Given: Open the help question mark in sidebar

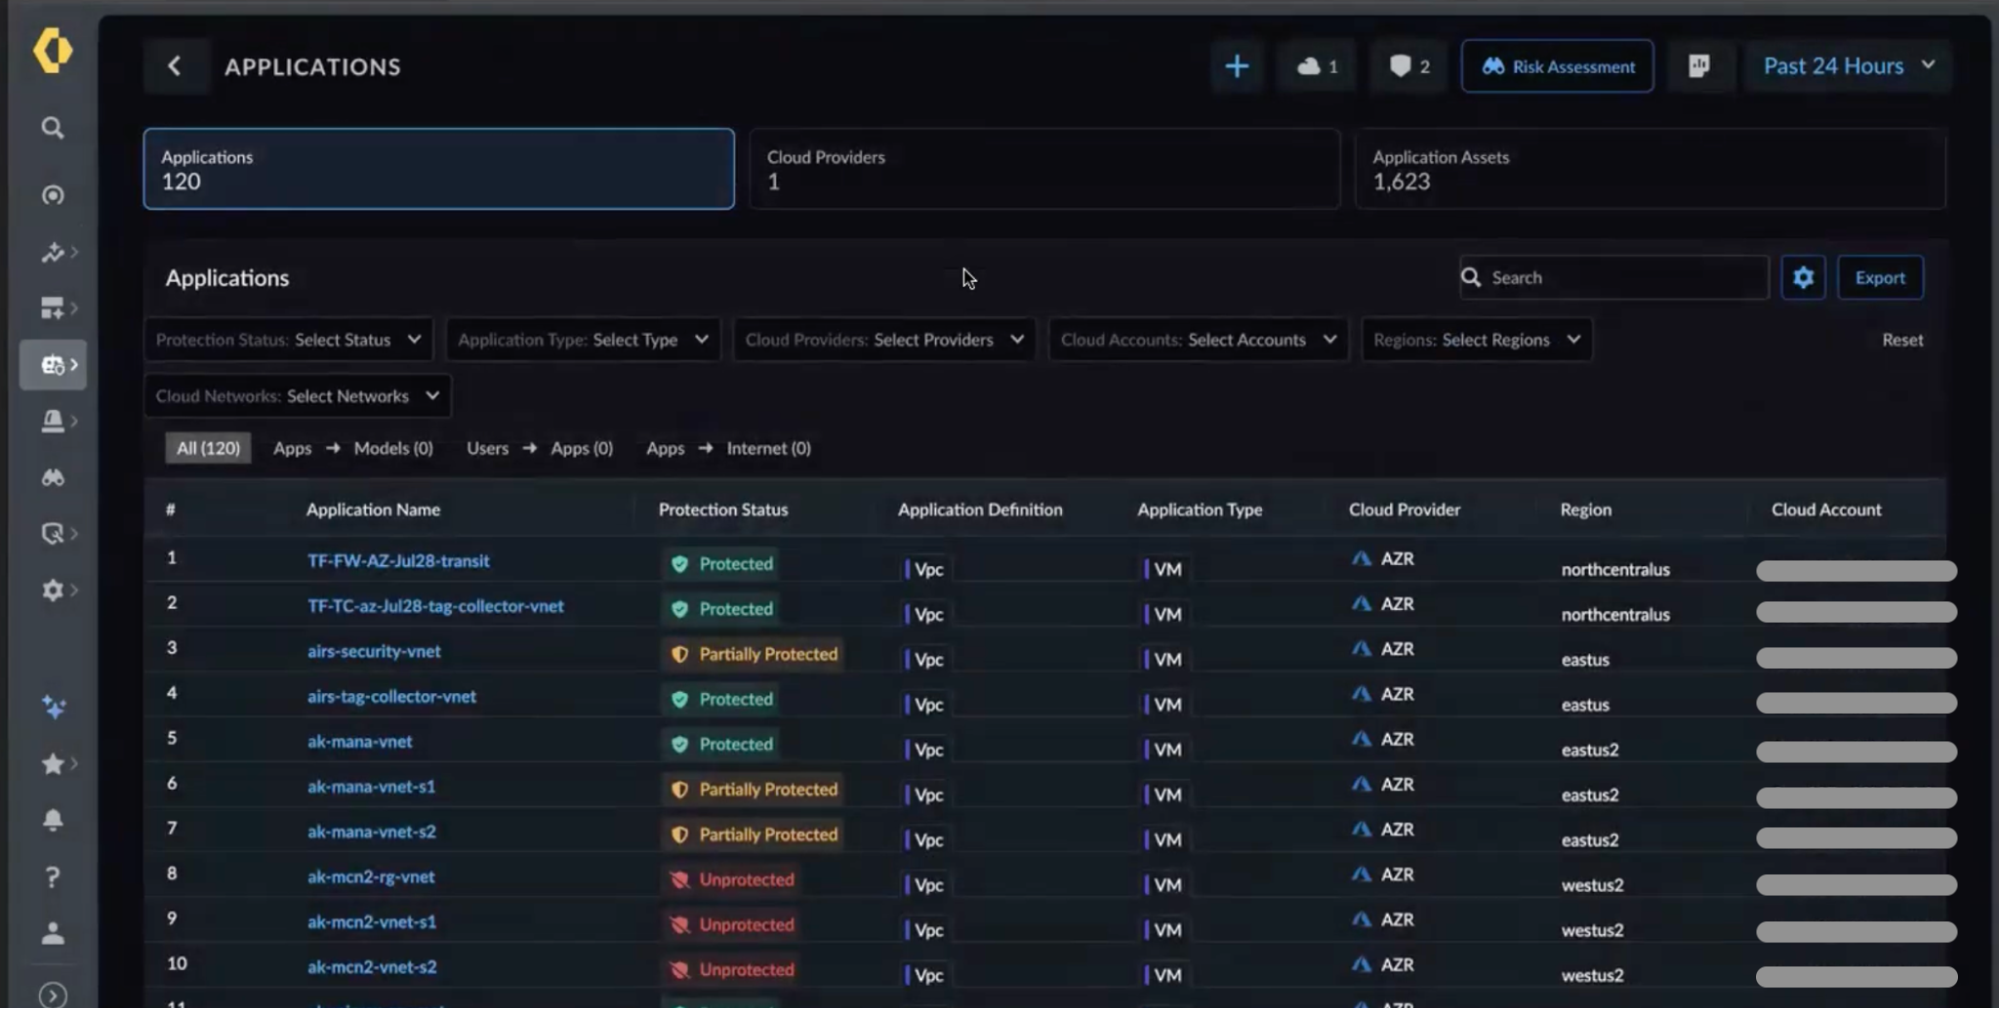Looking at the screenshot, I should pos(53,877).
